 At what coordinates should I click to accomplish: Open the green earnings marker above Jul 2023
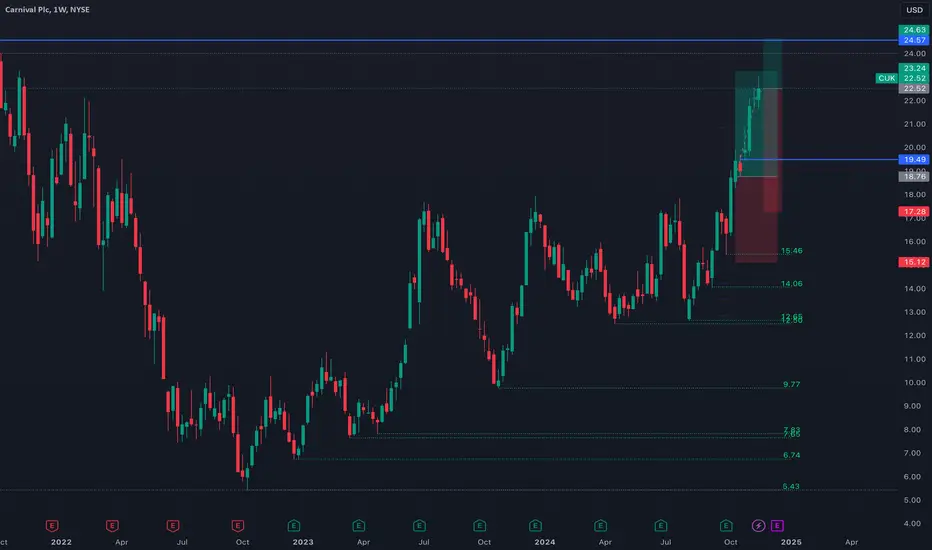[x=420, y=526]
